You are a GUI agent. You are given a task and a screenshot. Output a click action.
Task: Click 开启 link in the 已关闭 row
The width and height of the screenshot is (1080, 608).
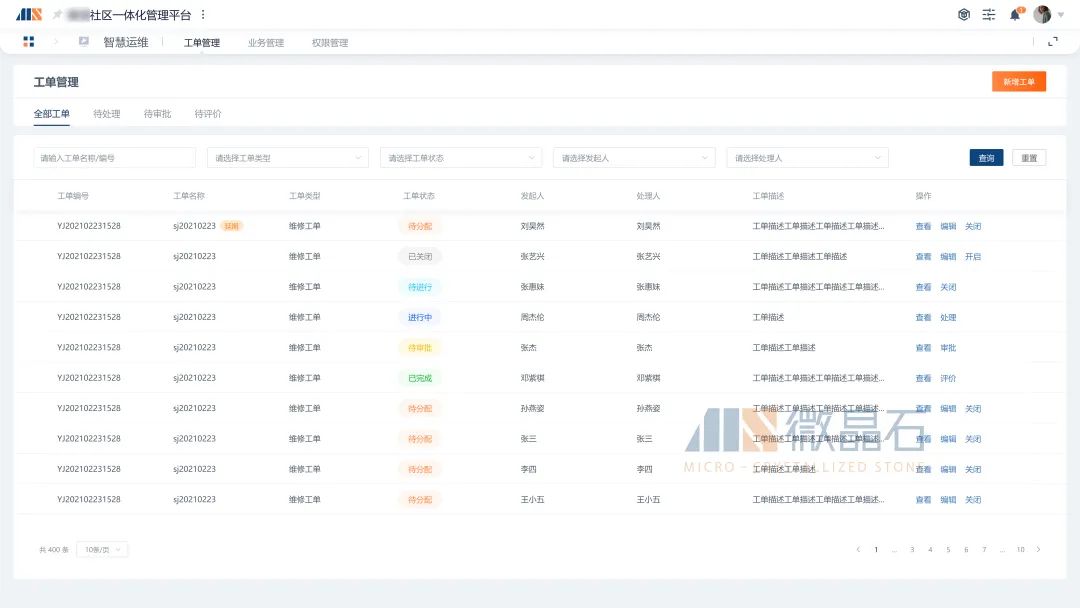tap(973, 257)
